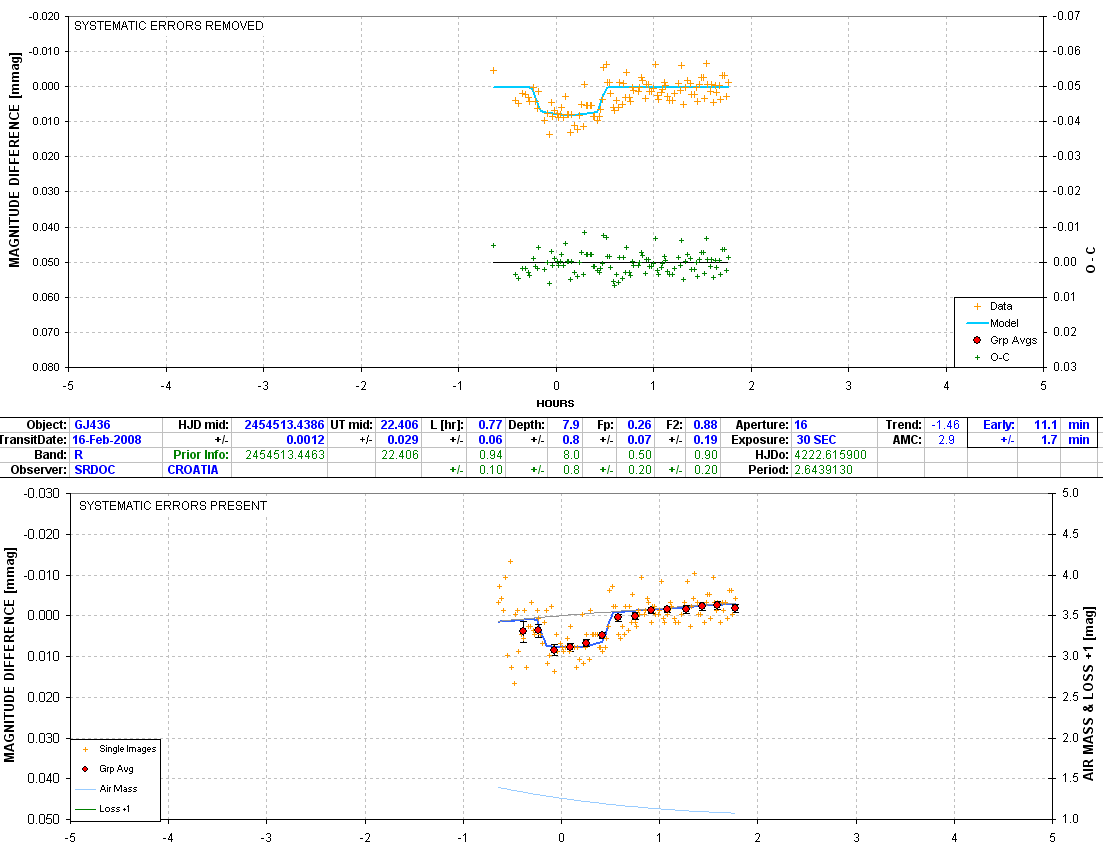The image size is (1103, 848).
Task: Click the prior F2 value "0.90"
Action: [706, 455]
